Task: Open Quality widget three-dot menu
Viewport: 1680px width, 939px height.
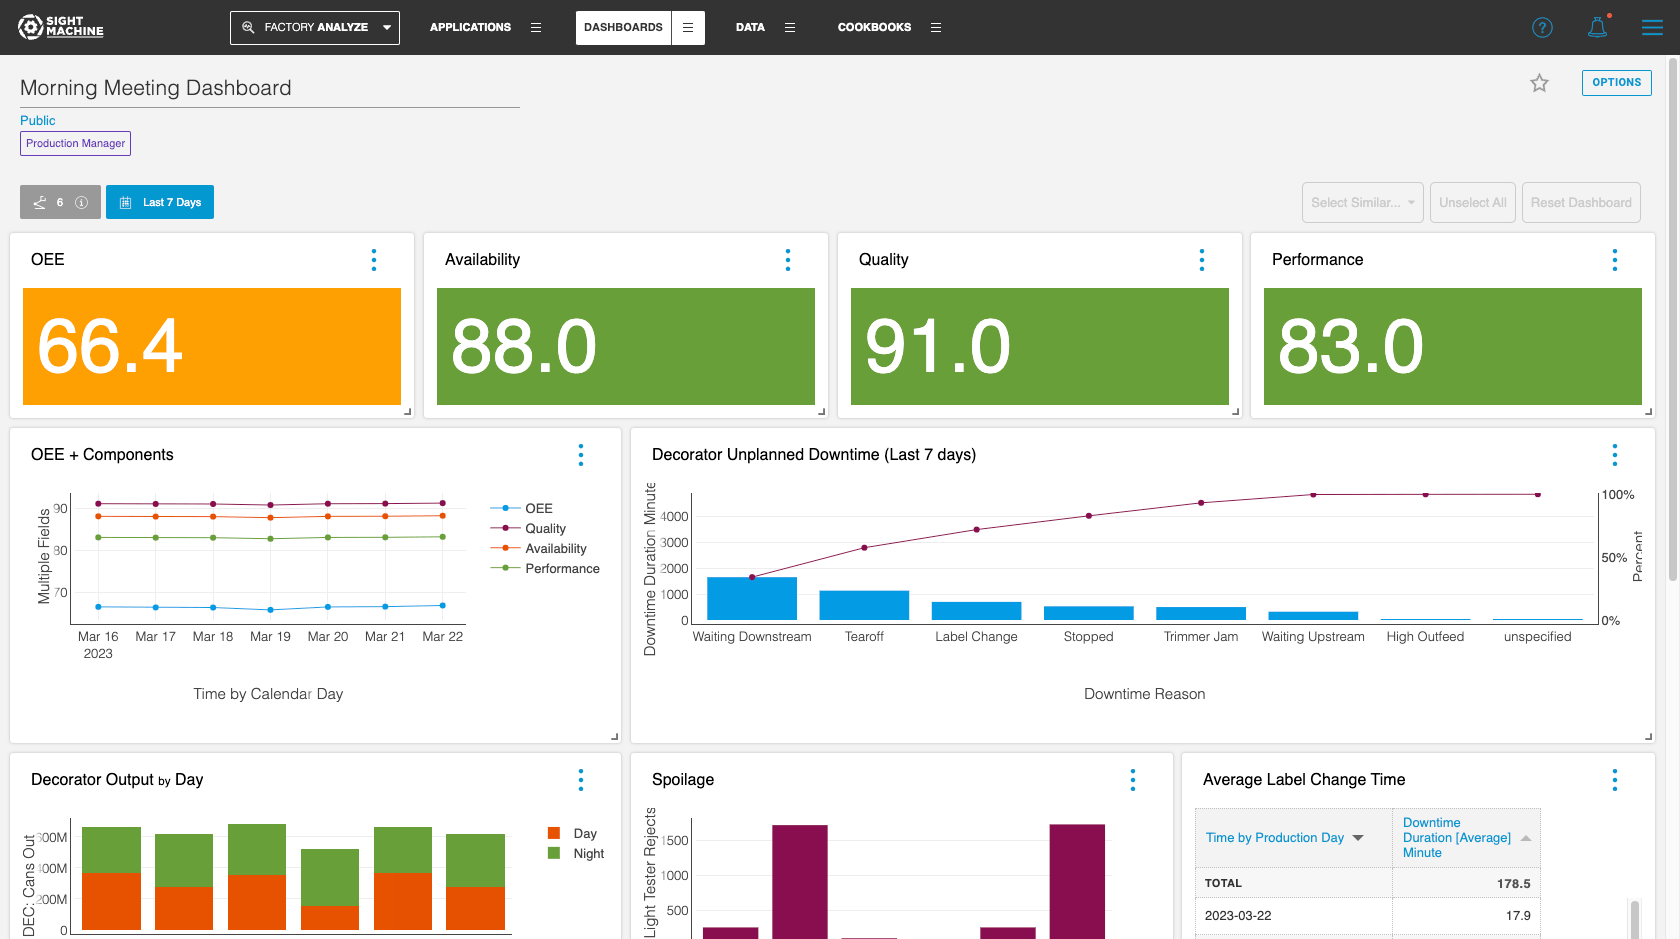Action: (x=1202, y=260)
